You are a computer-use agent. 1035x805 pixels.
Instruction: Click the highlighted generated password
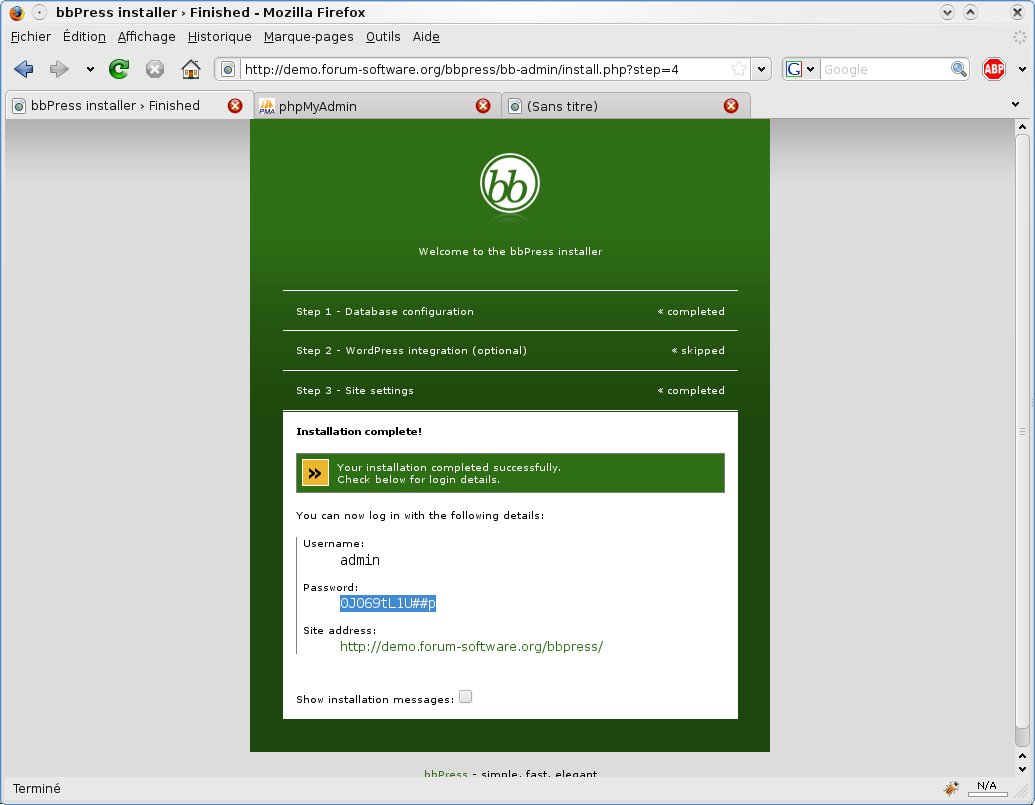[x=387, y=603]
